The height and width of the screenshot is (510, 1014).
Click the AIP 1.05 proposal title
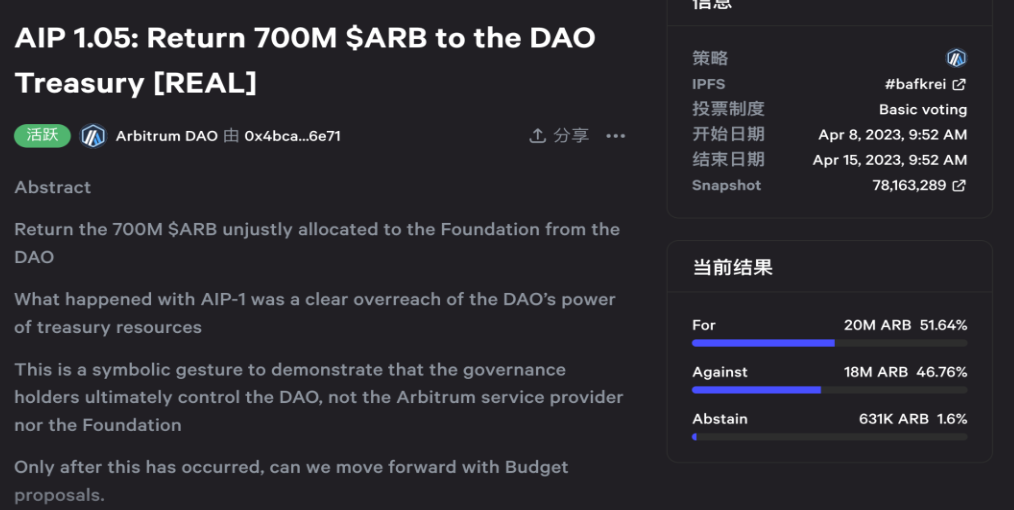305,60
